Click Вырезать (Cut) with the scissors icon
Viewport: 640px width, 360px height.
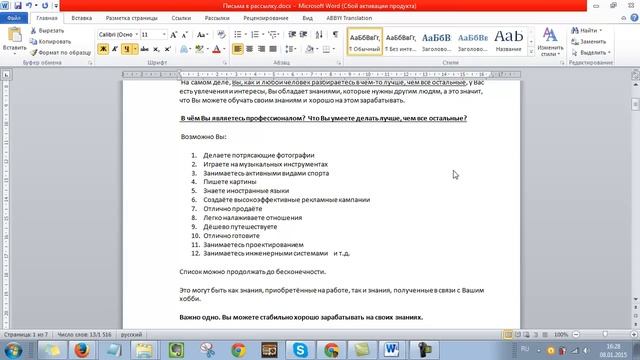47,31
